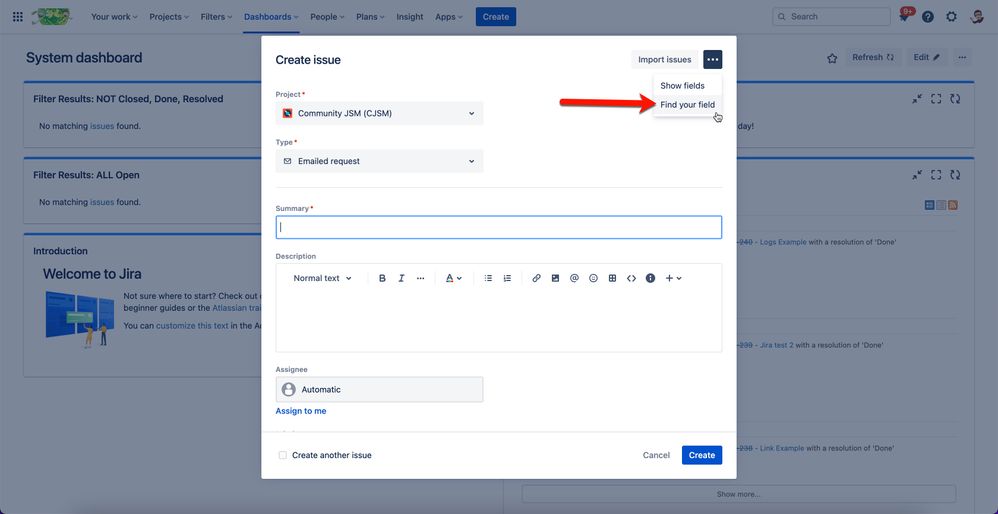This screenshot has height=514, width=998.
Task: Open the Jira test 2 issue link
Action: (777, 345)
